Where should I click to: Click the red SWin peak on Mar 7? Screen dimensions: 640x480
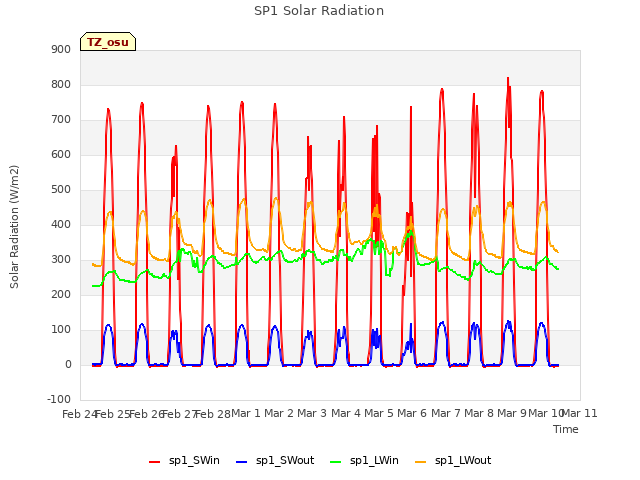(442, 89)
